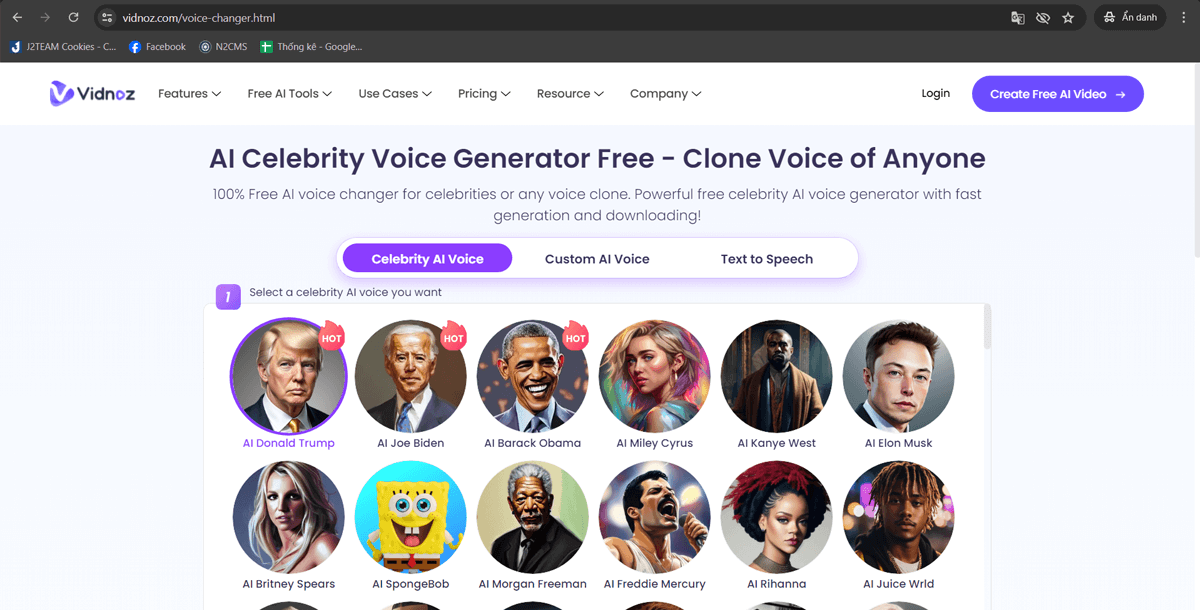
Task: Select the Text to Speech tab
Action: click(767, 259)
